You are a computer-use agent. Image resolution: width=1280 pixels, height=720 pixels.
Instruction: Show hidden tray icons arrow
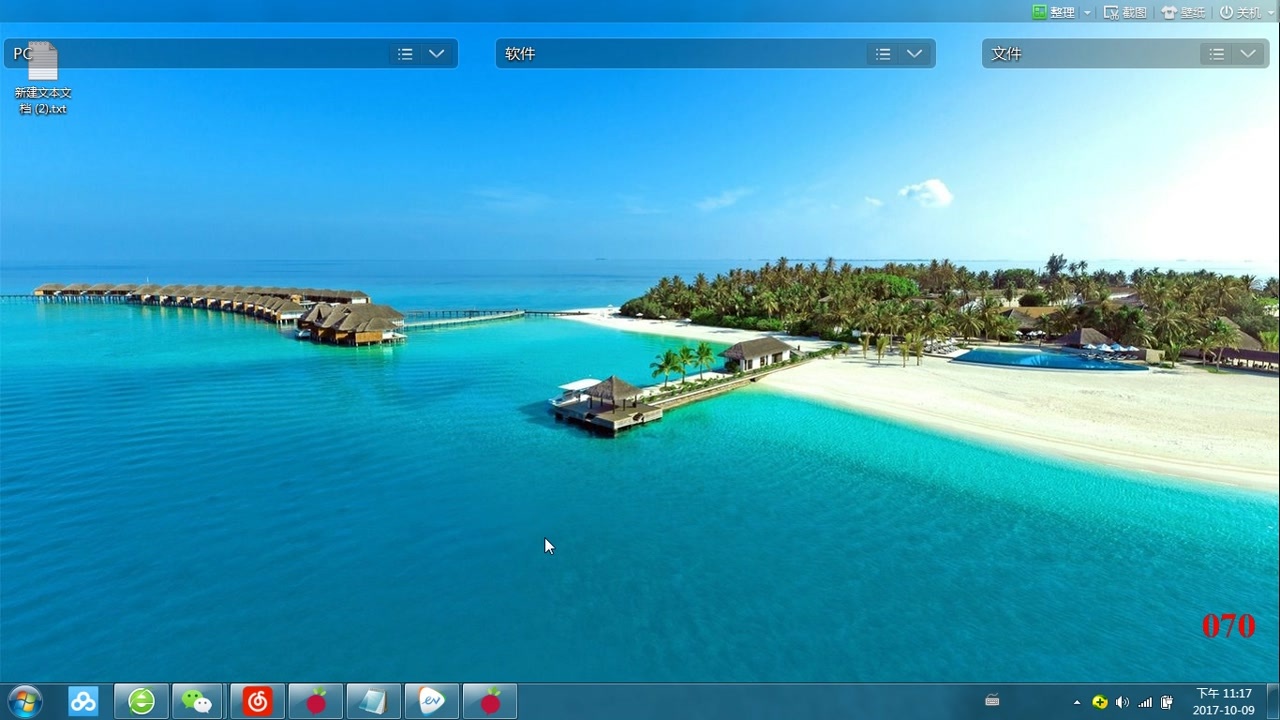point(1077,702)
